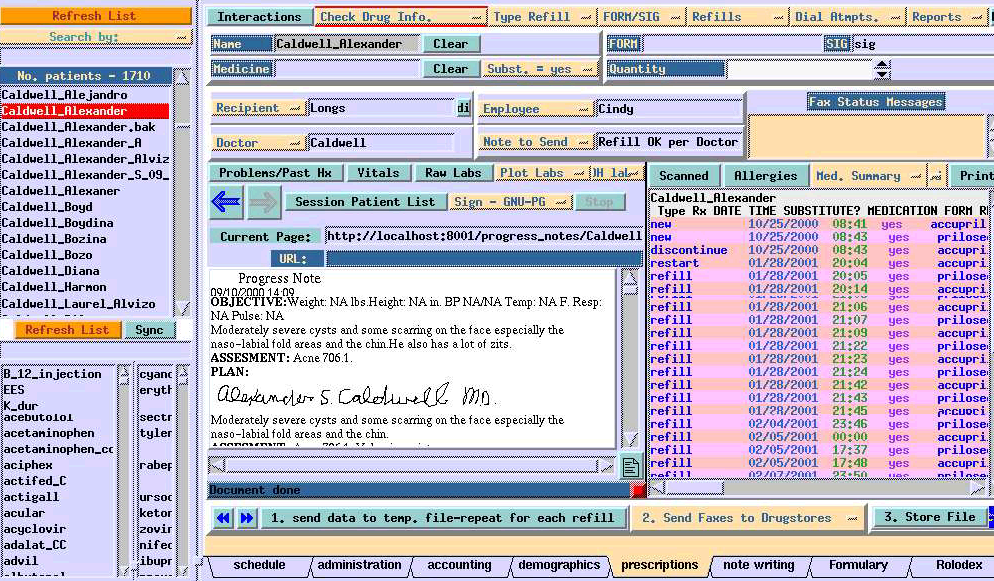Click the blue rewind double-arrow button
Viewport: 994px width, 581px height.
coord(224,518)
